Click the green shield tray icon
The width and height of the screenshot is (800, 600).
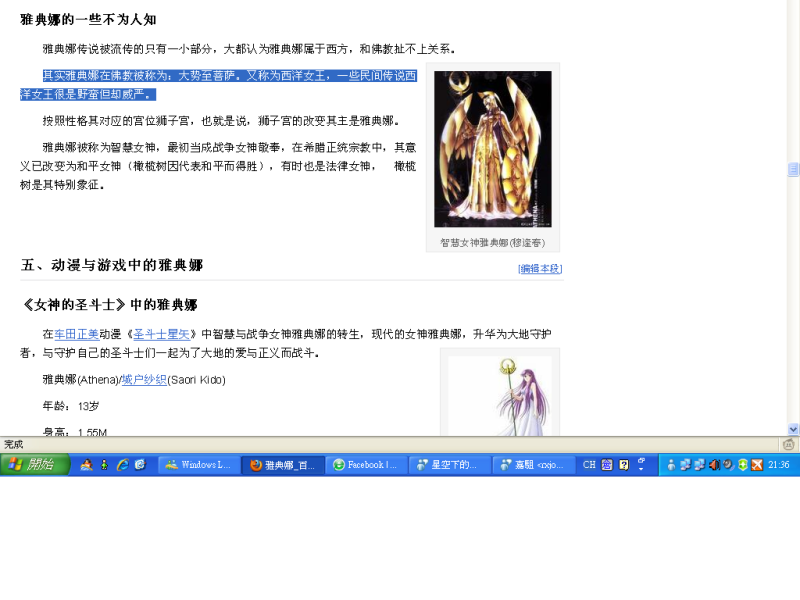tap(743, 465)
